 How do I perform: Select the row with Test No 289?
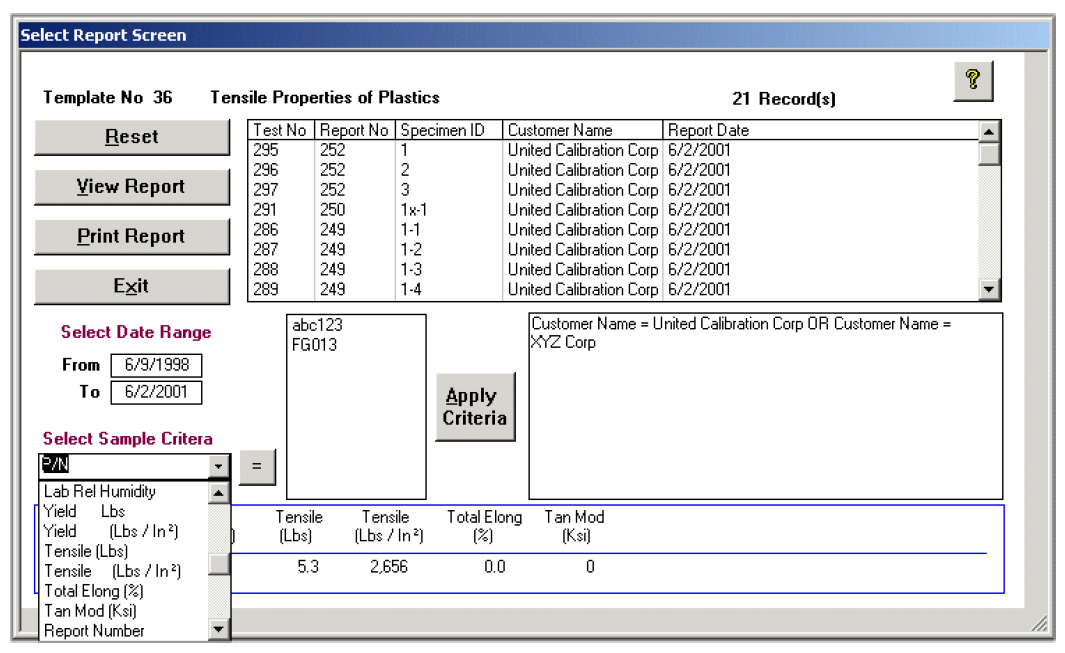click(x=613, y=289)
